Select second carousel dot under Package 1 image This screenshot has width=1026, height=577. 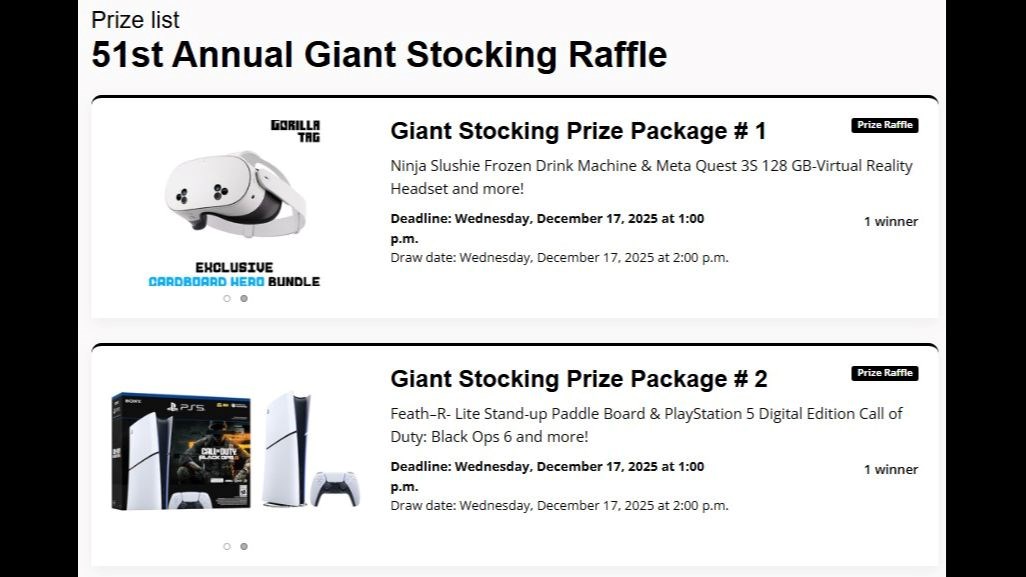(x=244, y=298)
